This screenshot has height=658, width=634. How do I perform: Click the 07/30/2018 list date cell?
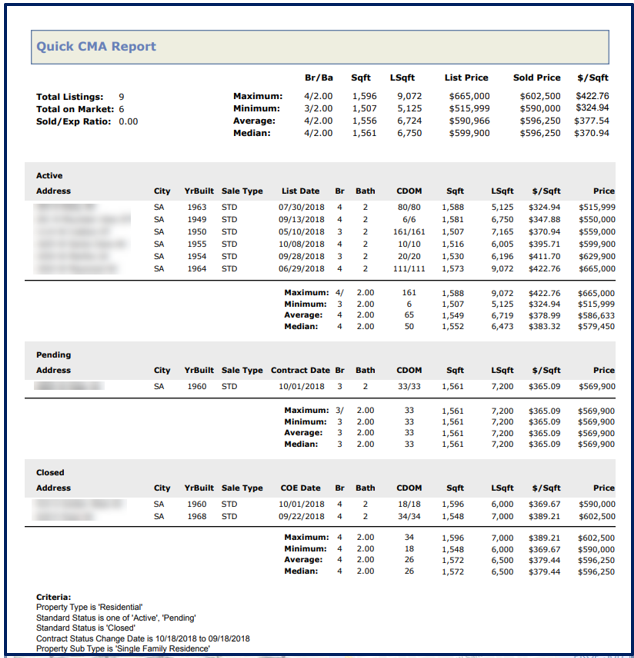click(301, 207)
